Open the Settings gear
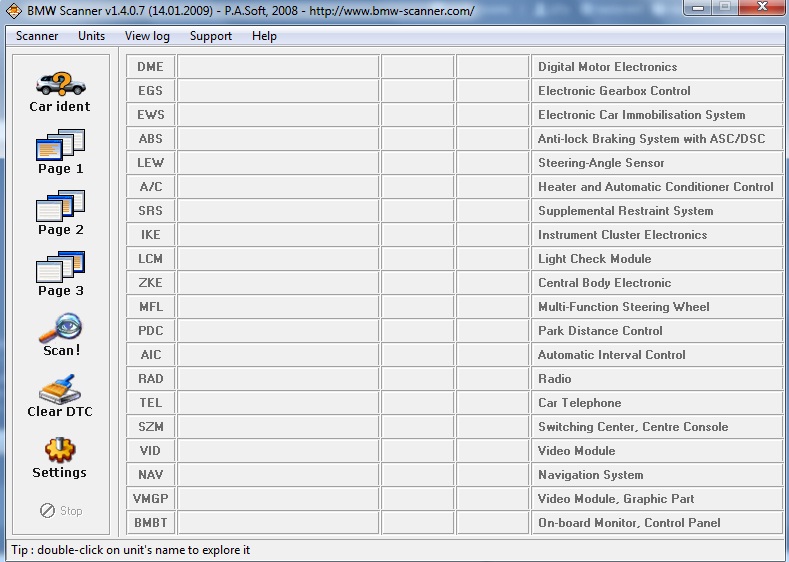The width and height of the screenshot is (789, 562). click(60, 450)
